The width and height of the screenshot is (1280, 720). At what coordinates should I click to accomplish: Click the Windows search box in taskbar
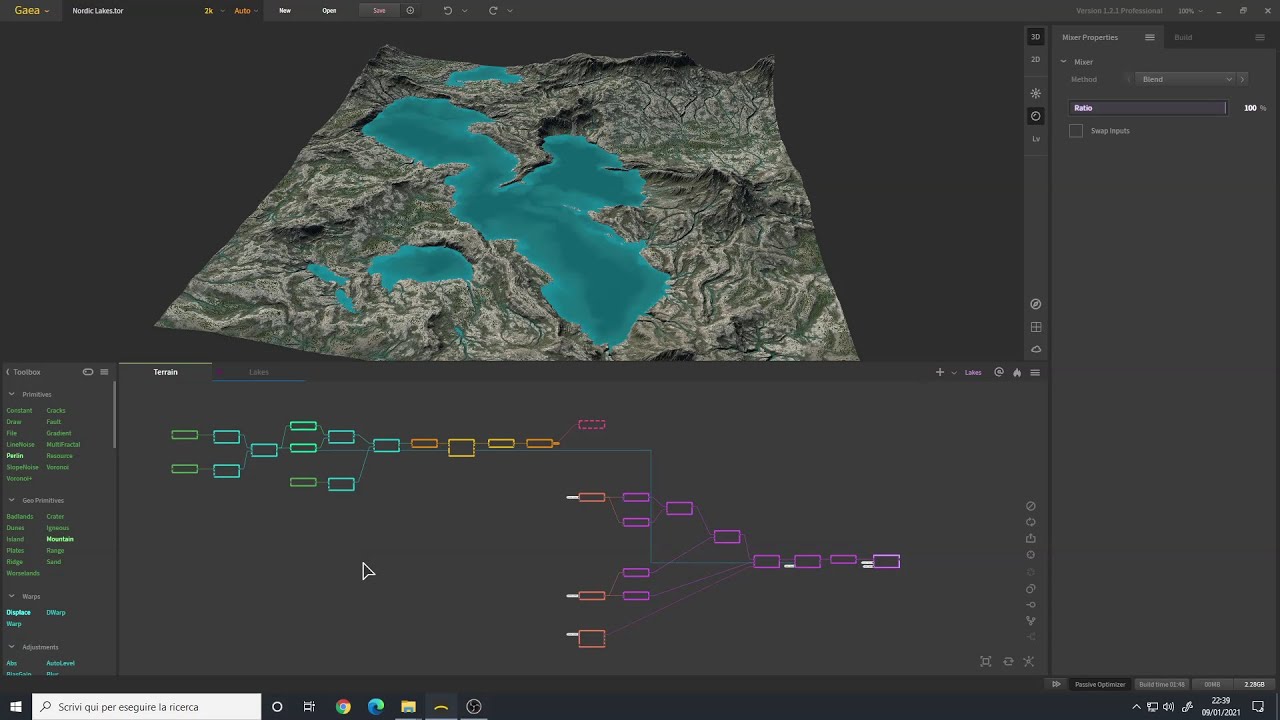[x=146, y=707]
